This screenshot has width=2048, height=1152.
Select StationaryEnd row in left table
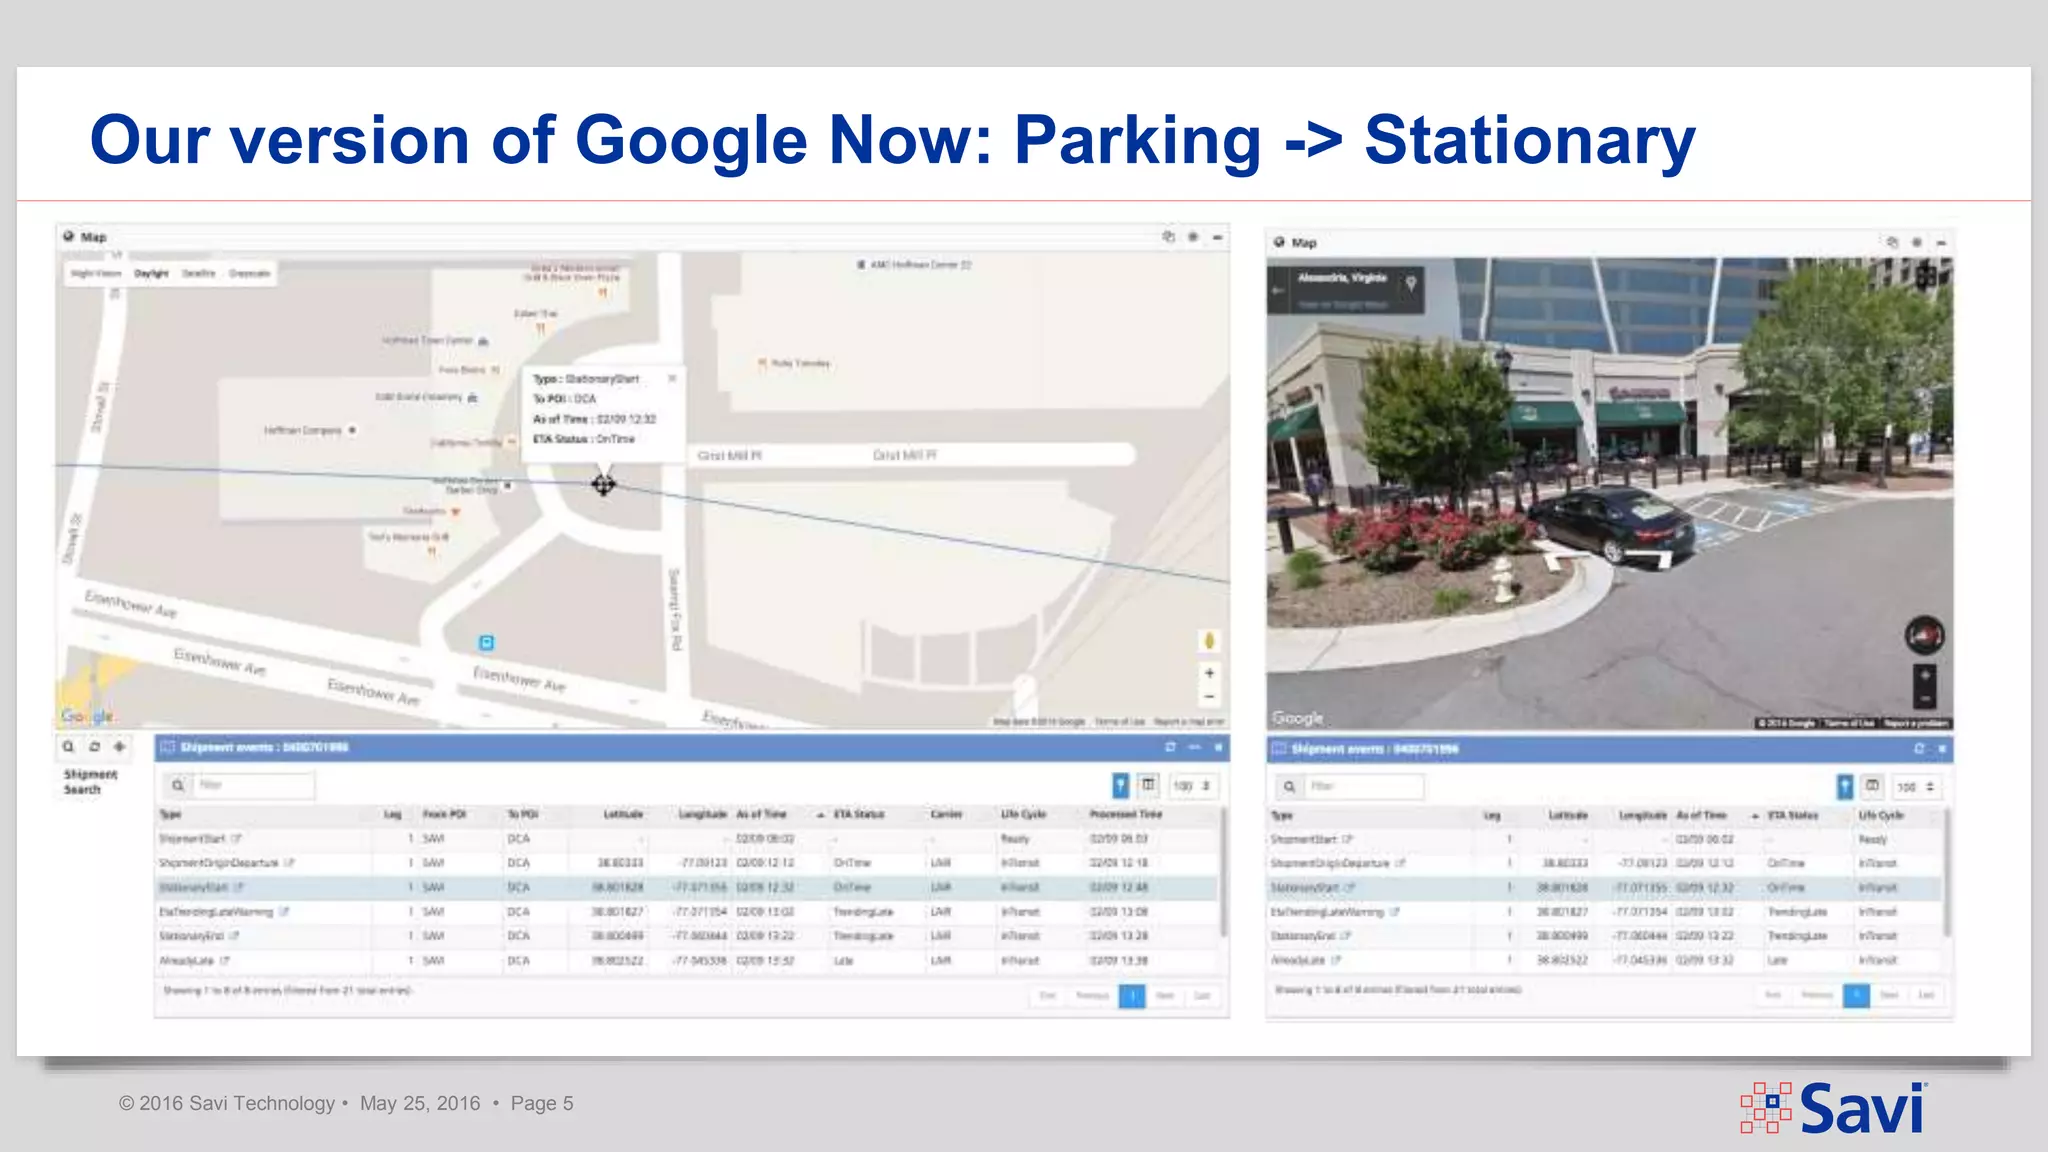688,936
